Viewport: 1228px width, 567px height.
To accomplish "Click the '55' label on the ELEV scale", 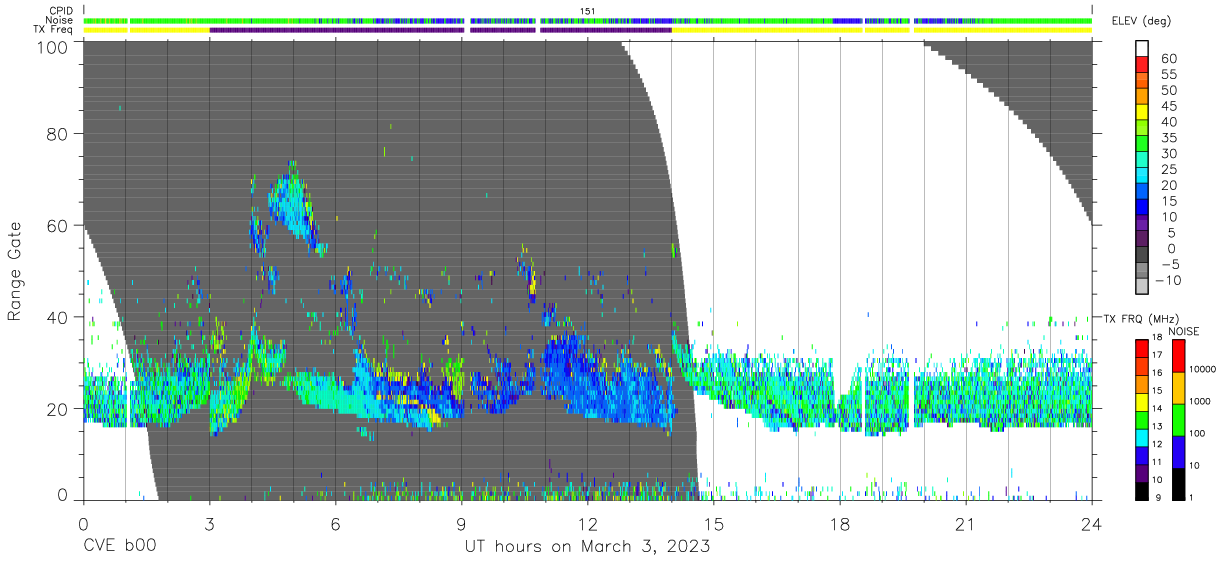I will tap(1169, 74).
